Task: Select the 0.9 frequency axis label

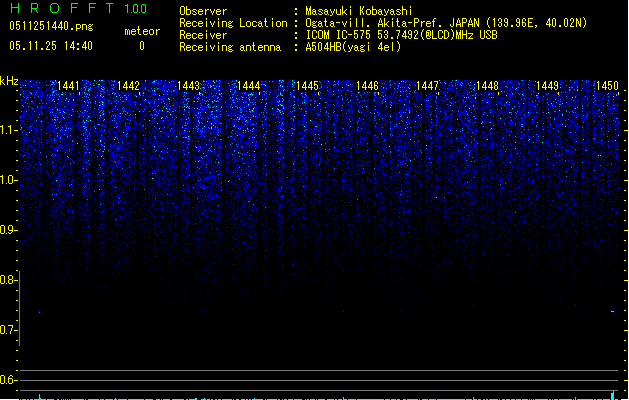Action: [x=9, y=230]
